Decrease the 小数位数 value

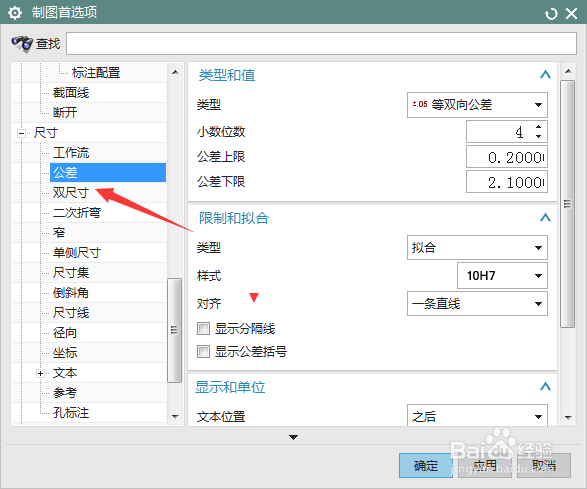click(x=538, y=136)
